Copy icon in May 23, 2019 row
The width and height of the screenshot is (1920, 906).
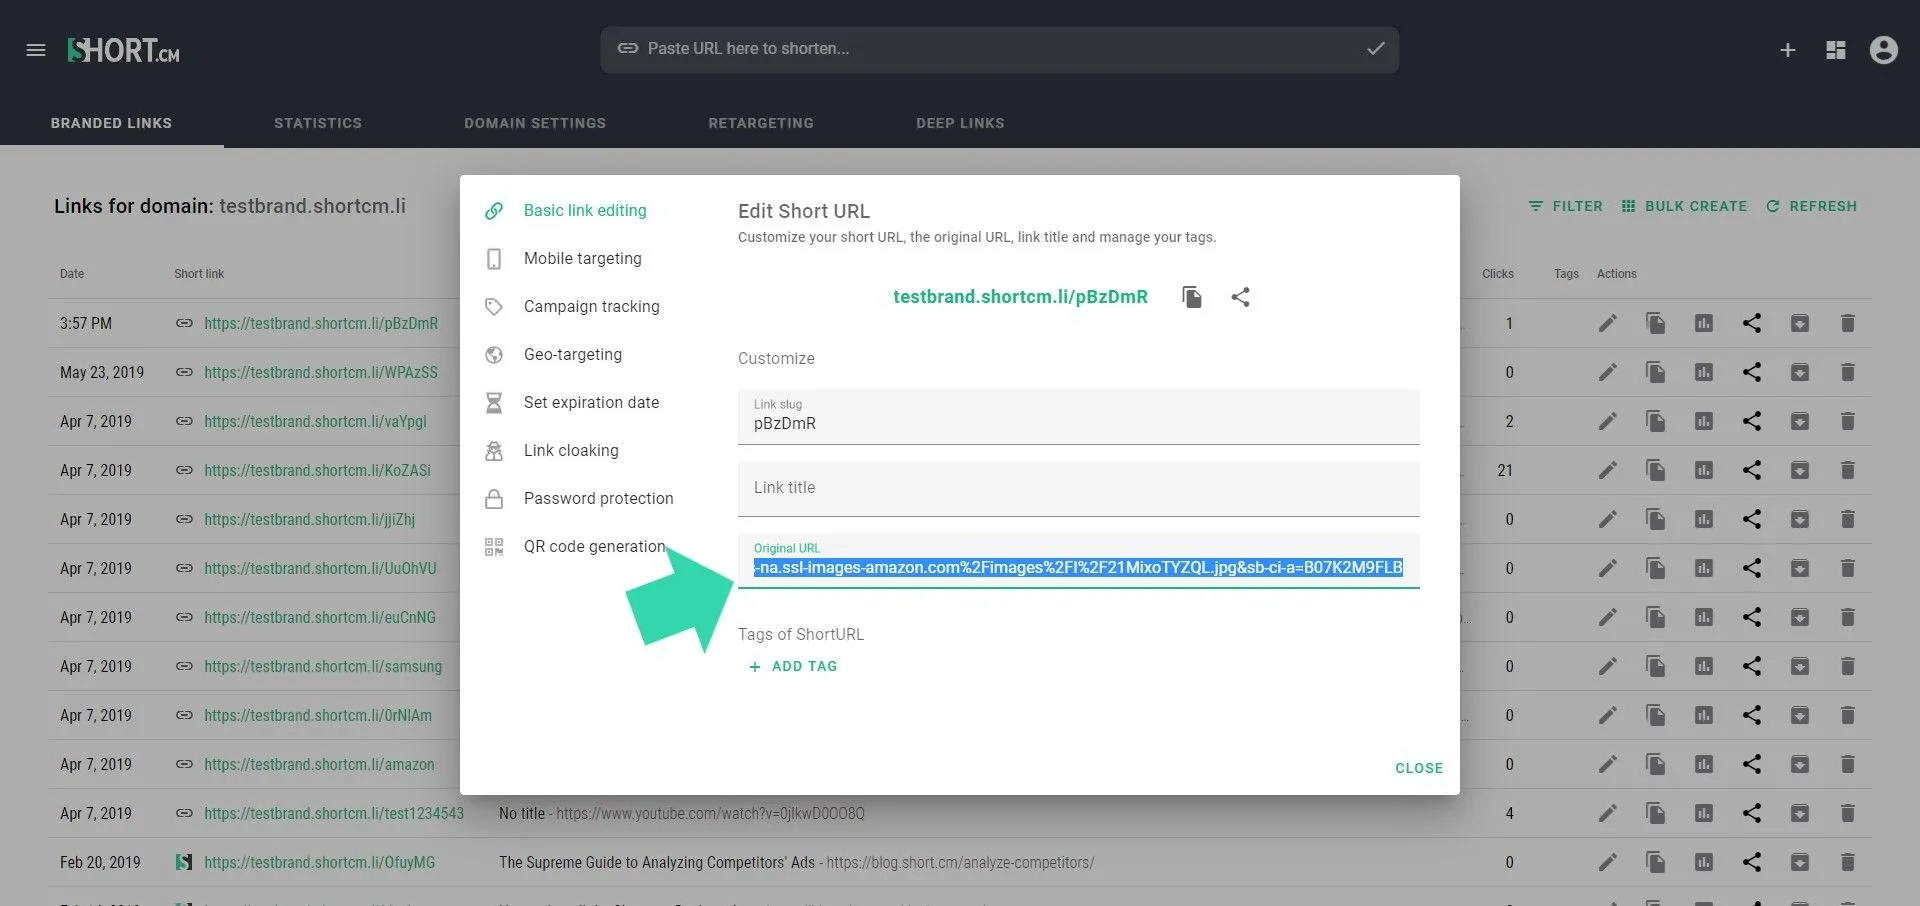(1656, 372)
